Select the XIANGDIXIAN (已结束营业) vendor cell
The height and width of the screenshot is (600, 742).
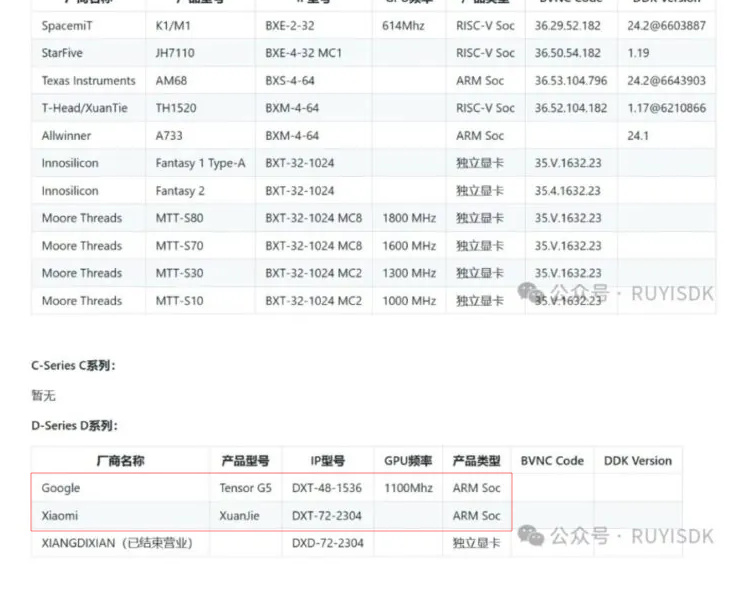[117, 543]
